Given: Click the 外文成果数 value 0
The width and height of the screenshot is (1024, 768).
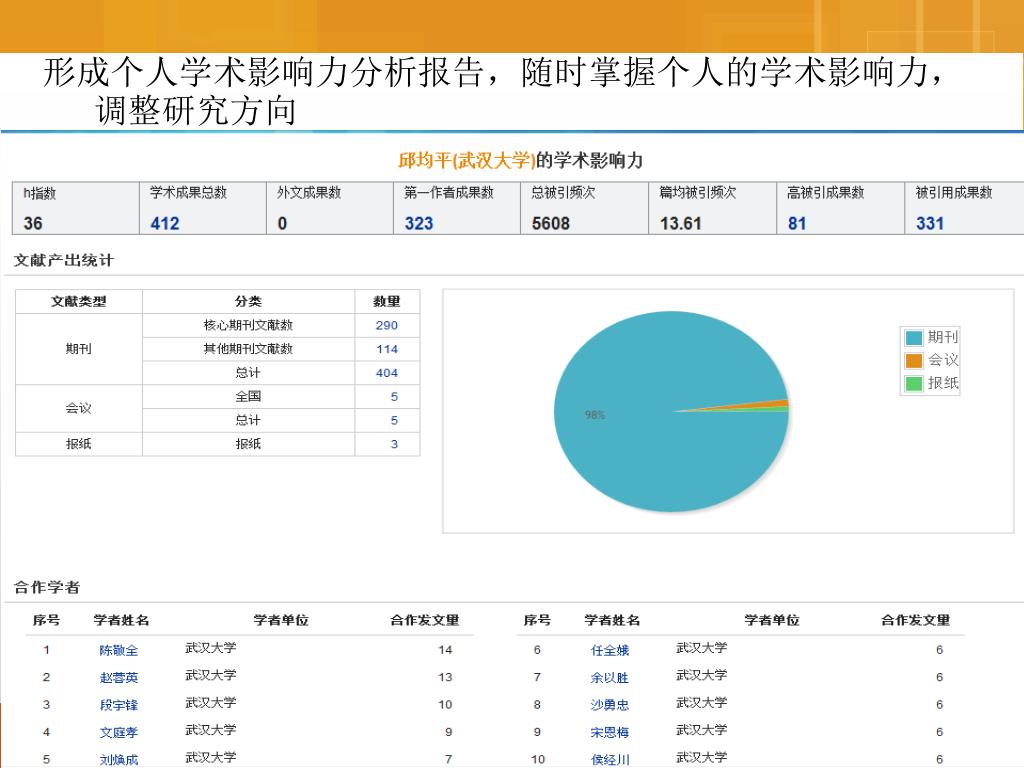Looking at the screenshot, I should pos(282,223).
